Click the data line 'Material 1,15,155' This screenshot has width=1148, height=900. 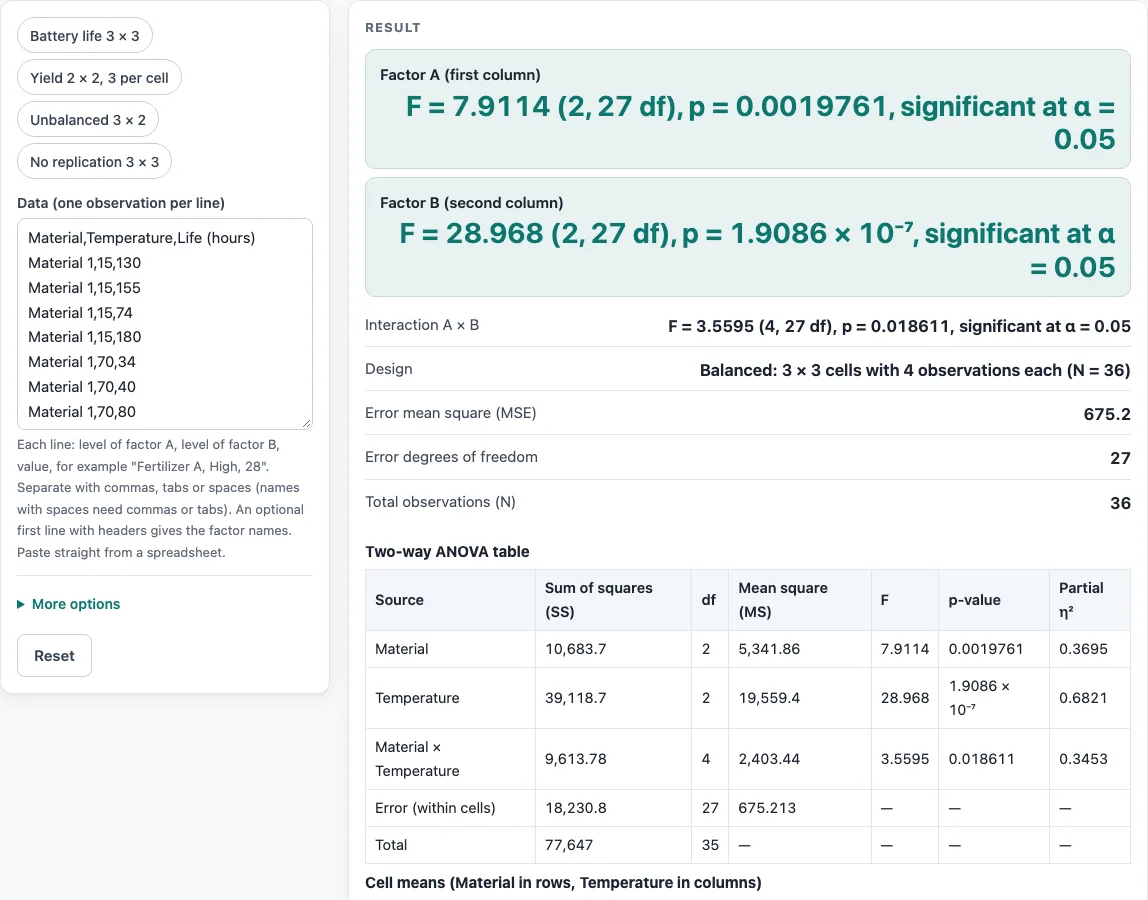coord(84,288)
